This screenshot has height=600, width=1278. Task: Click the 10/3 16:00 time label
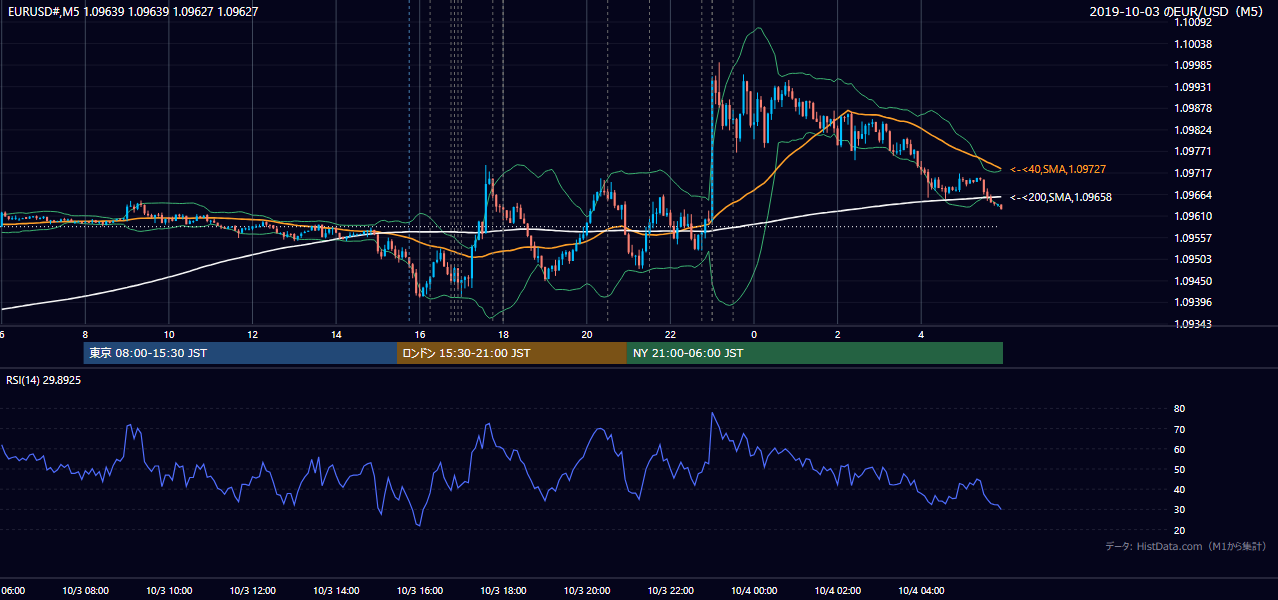[419, 591]
